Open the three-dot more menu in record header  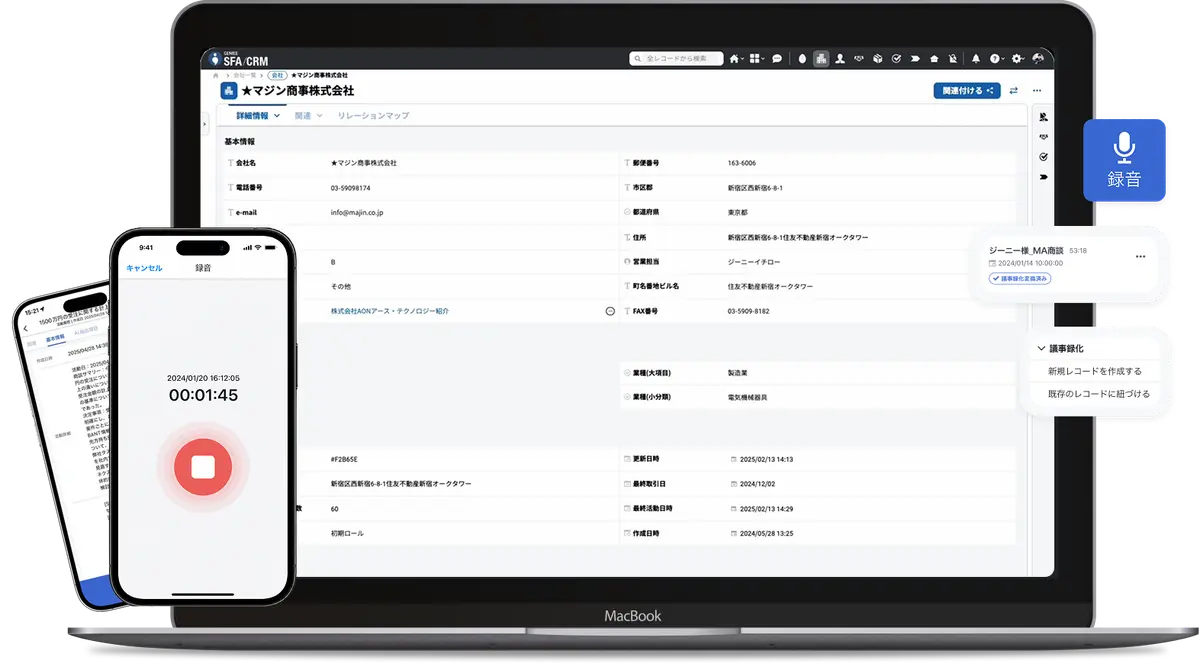1037,91
